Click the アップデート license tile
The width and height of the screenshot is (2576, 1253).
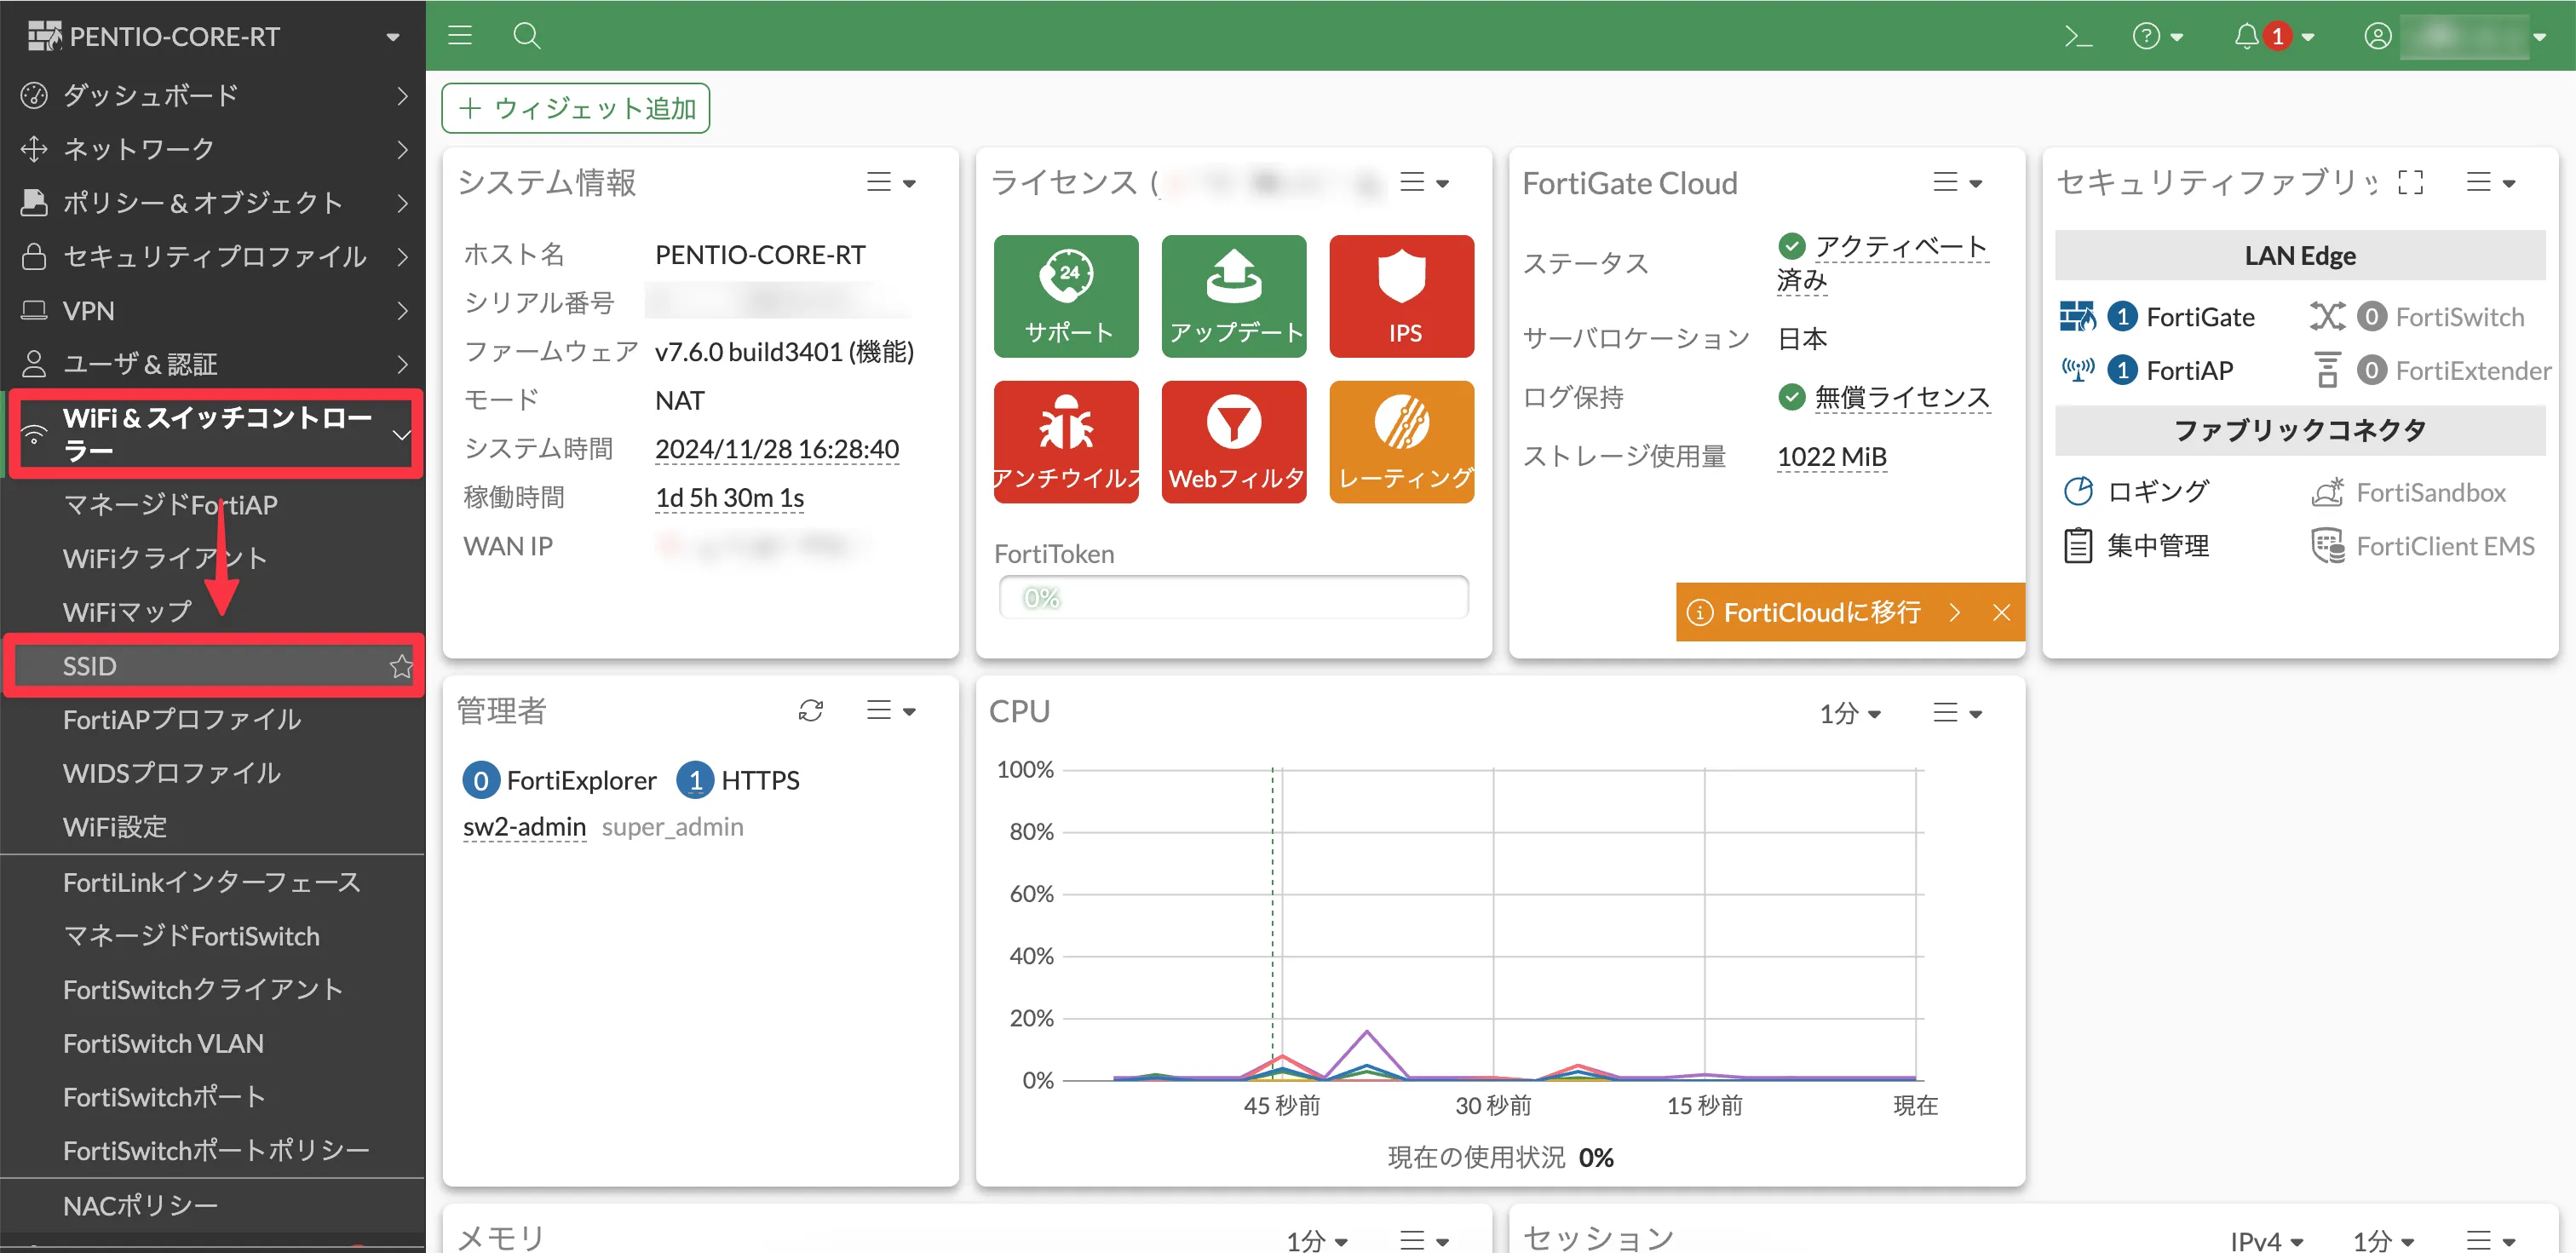coord(1234,296)
